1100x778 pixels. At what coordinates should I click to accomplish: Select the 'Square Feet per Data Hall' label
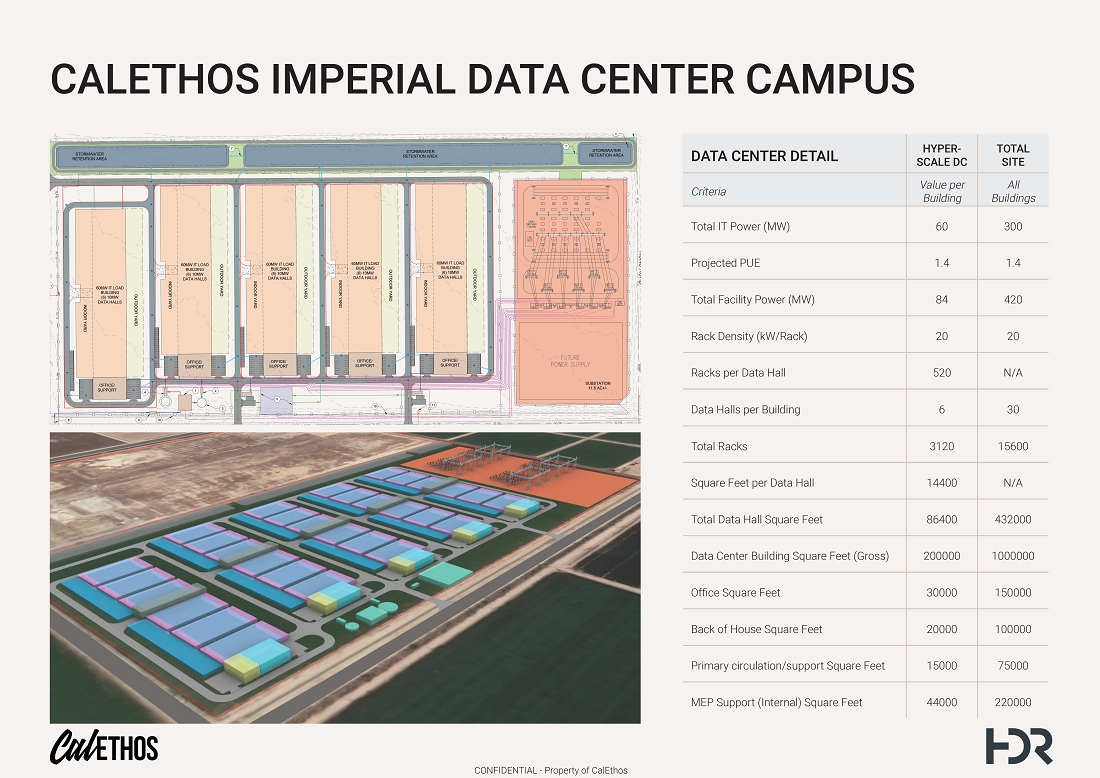click(x=753, y=483)
